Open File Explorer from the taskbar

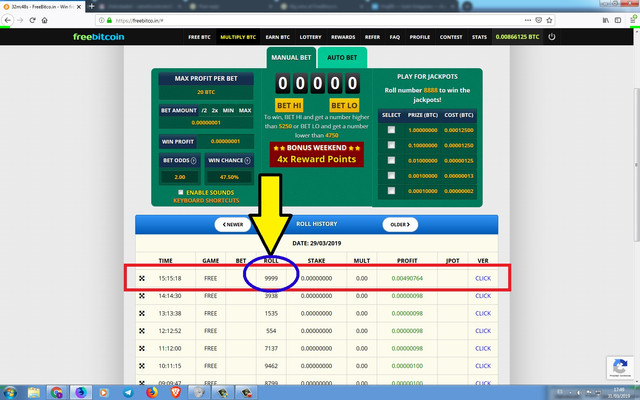click(33, 393)
